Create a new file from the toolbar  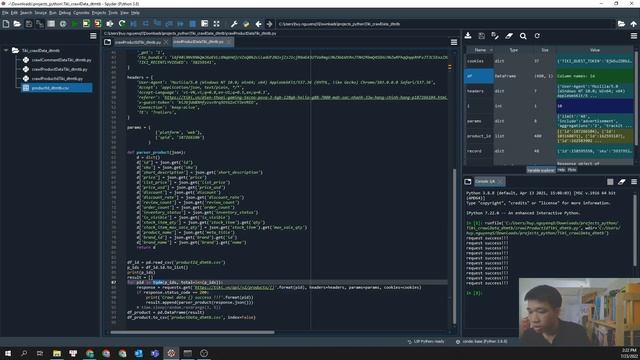pyautogui.click(x=6, y=24)
